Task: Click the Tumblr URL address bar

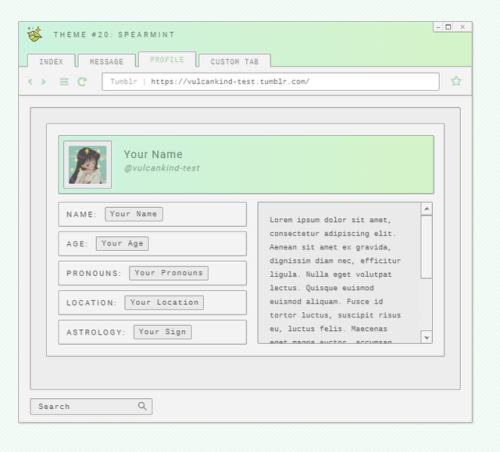Action: point(271,82)
